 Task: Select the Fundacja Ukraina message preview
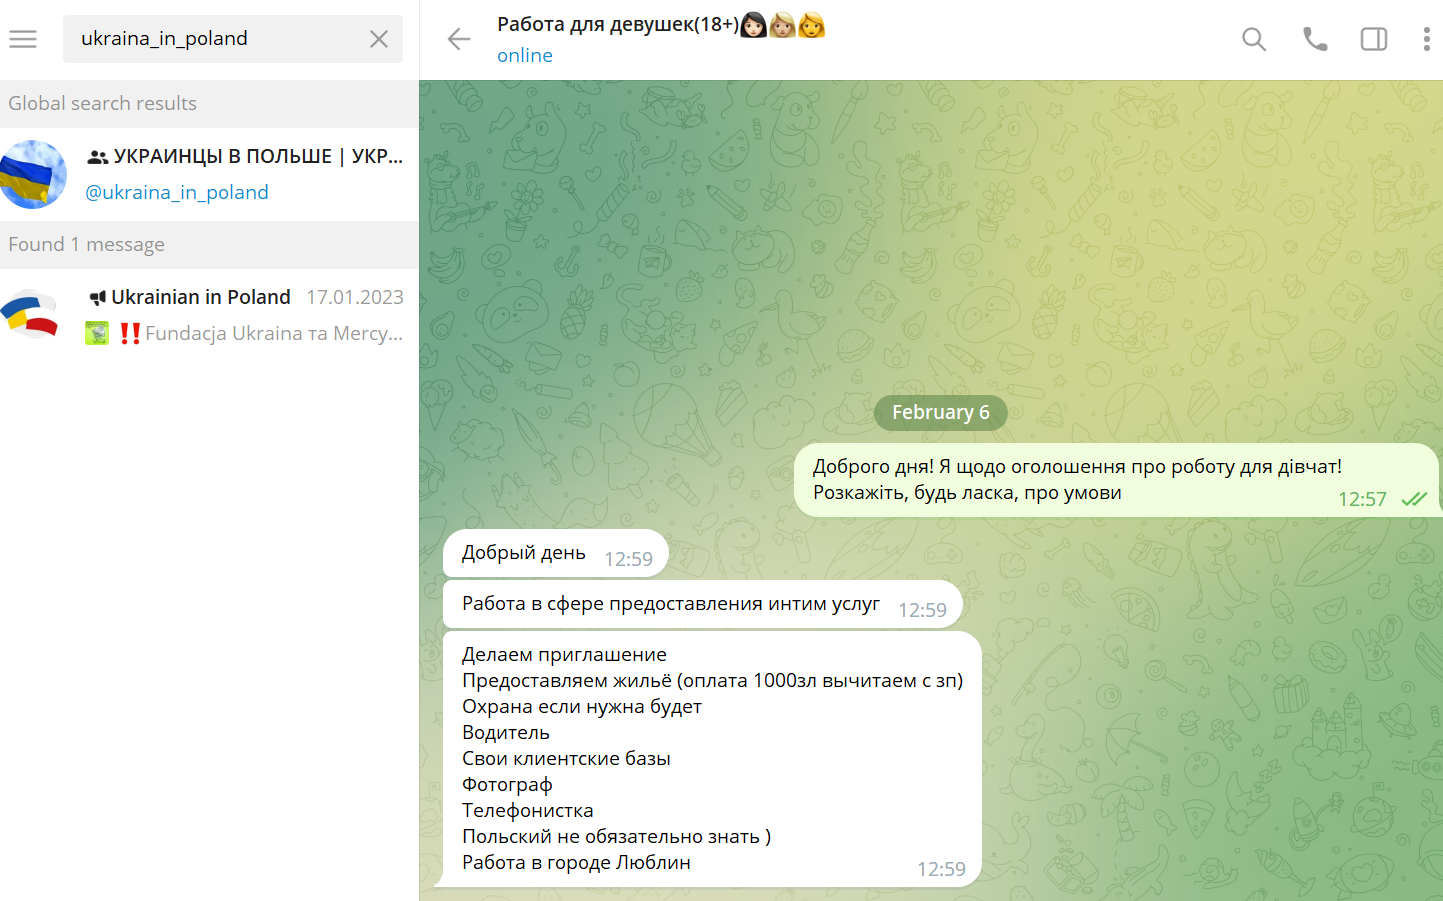(273, 334)
